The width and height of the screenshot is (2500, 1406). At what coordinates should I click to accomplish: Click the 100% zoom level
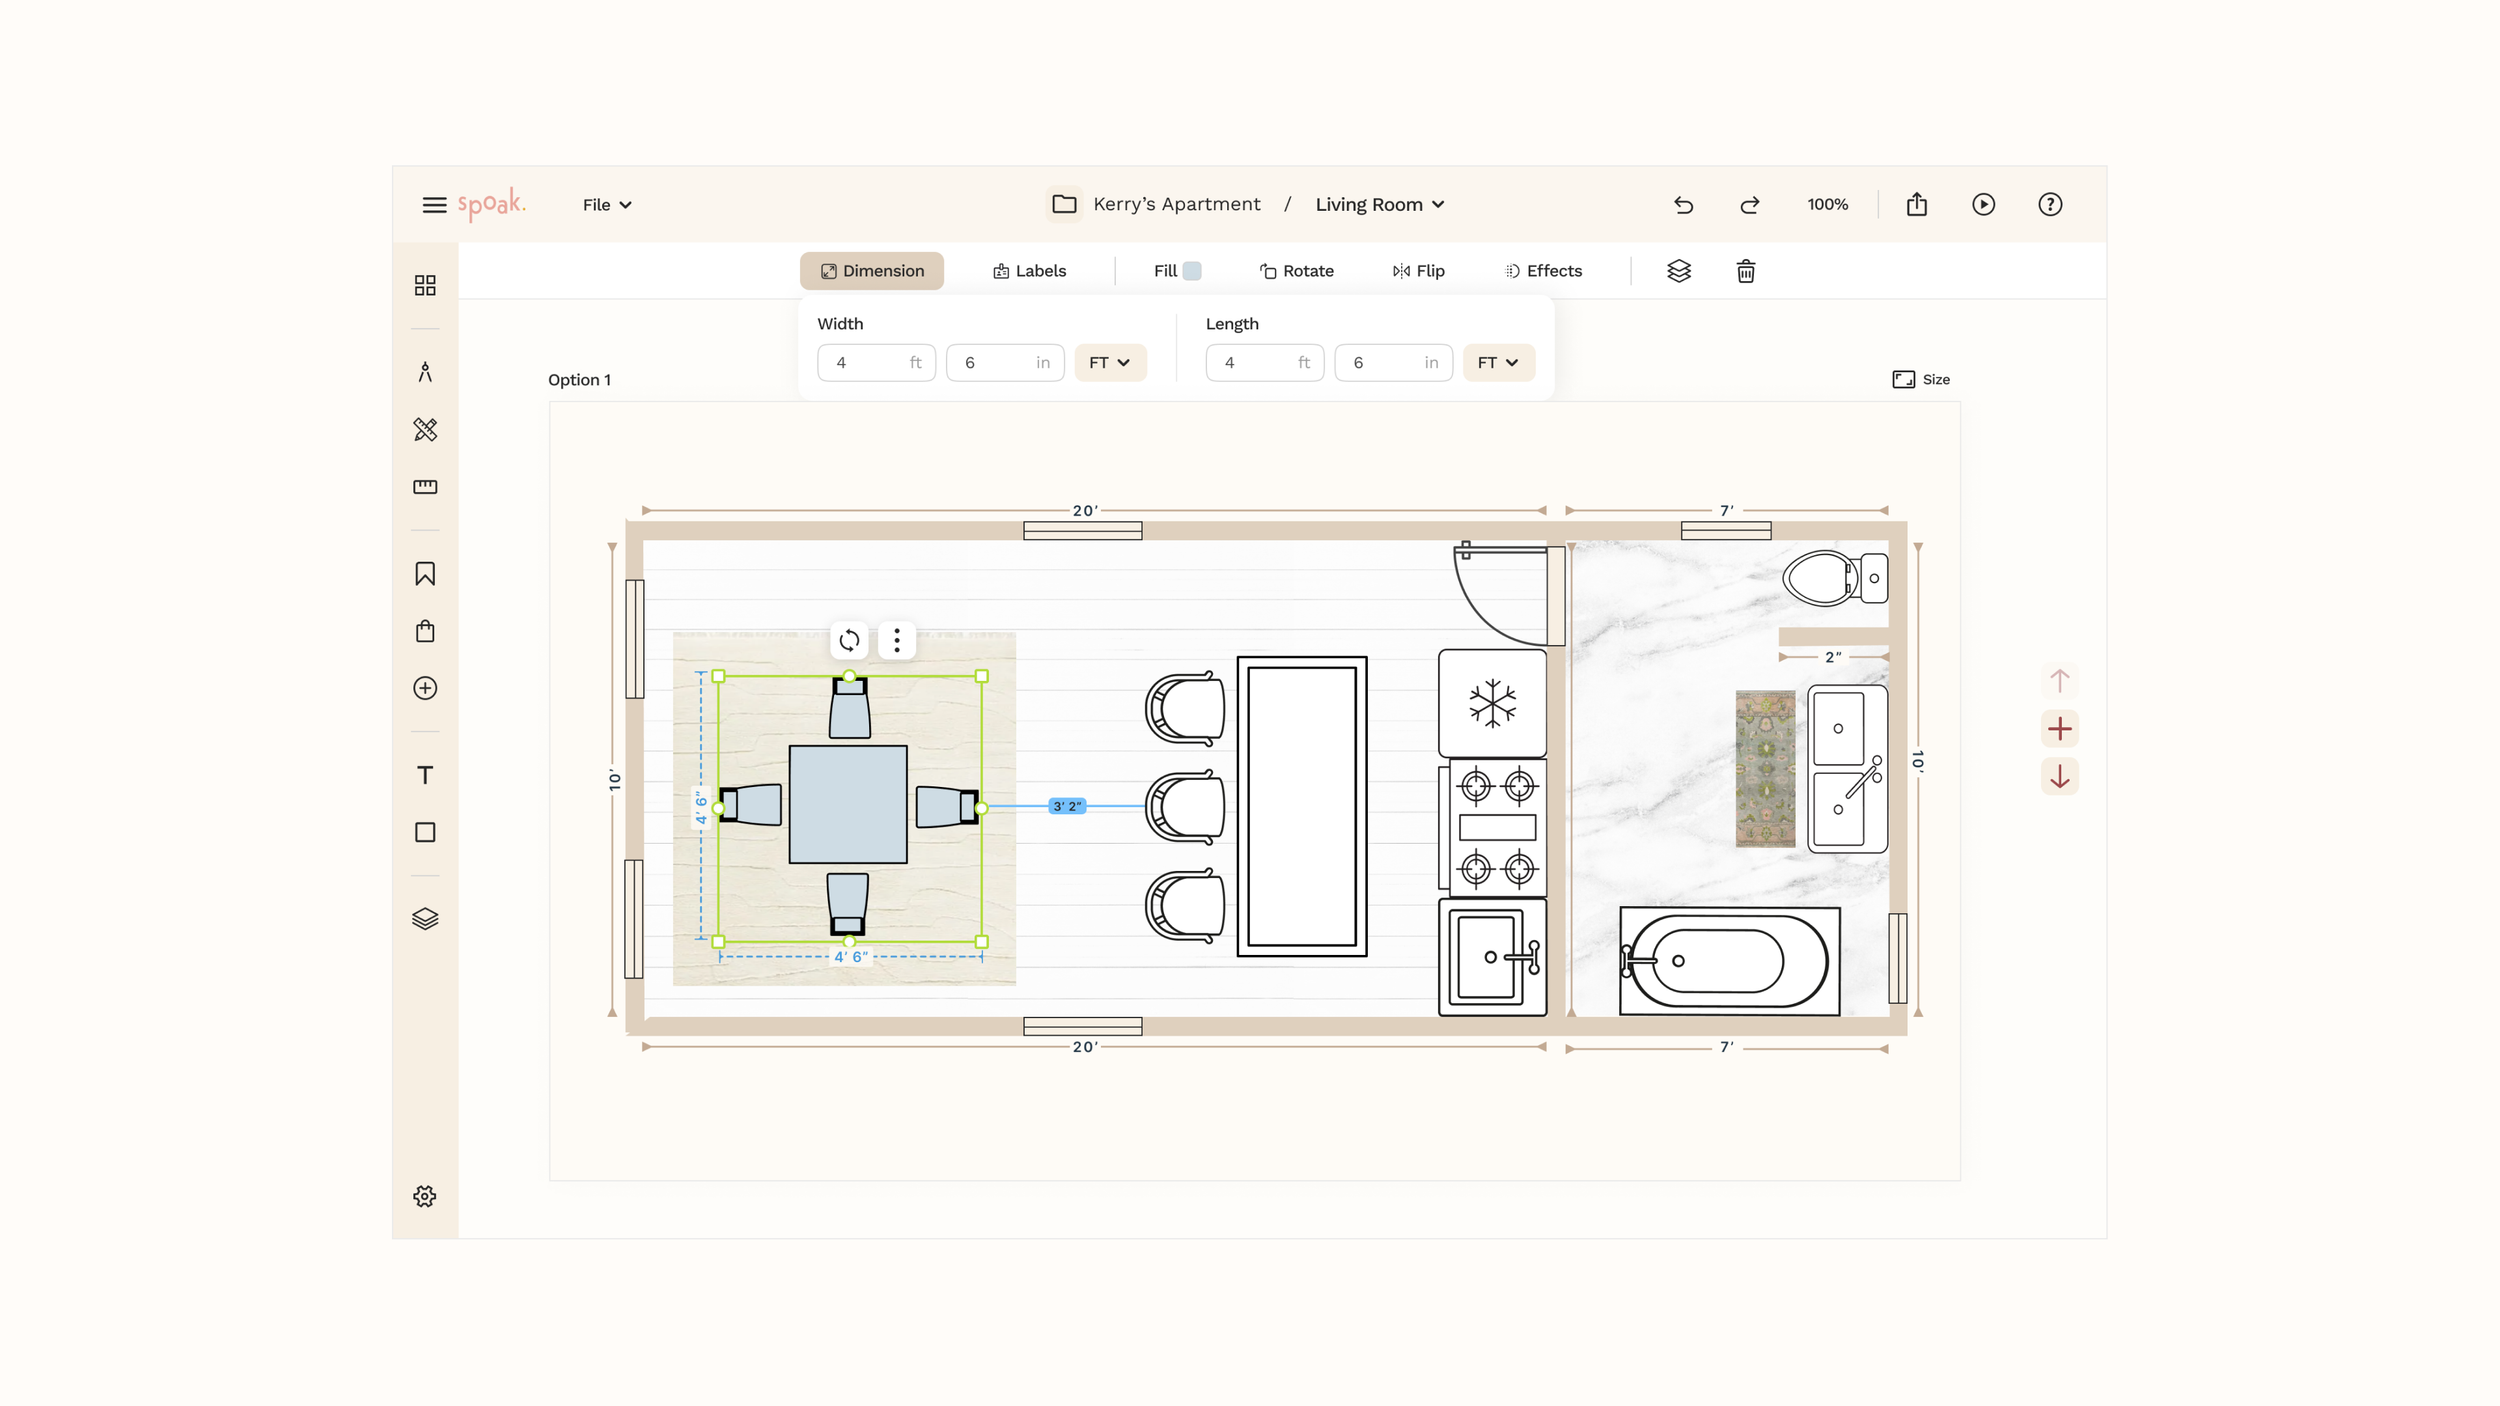click(1827, 205)
